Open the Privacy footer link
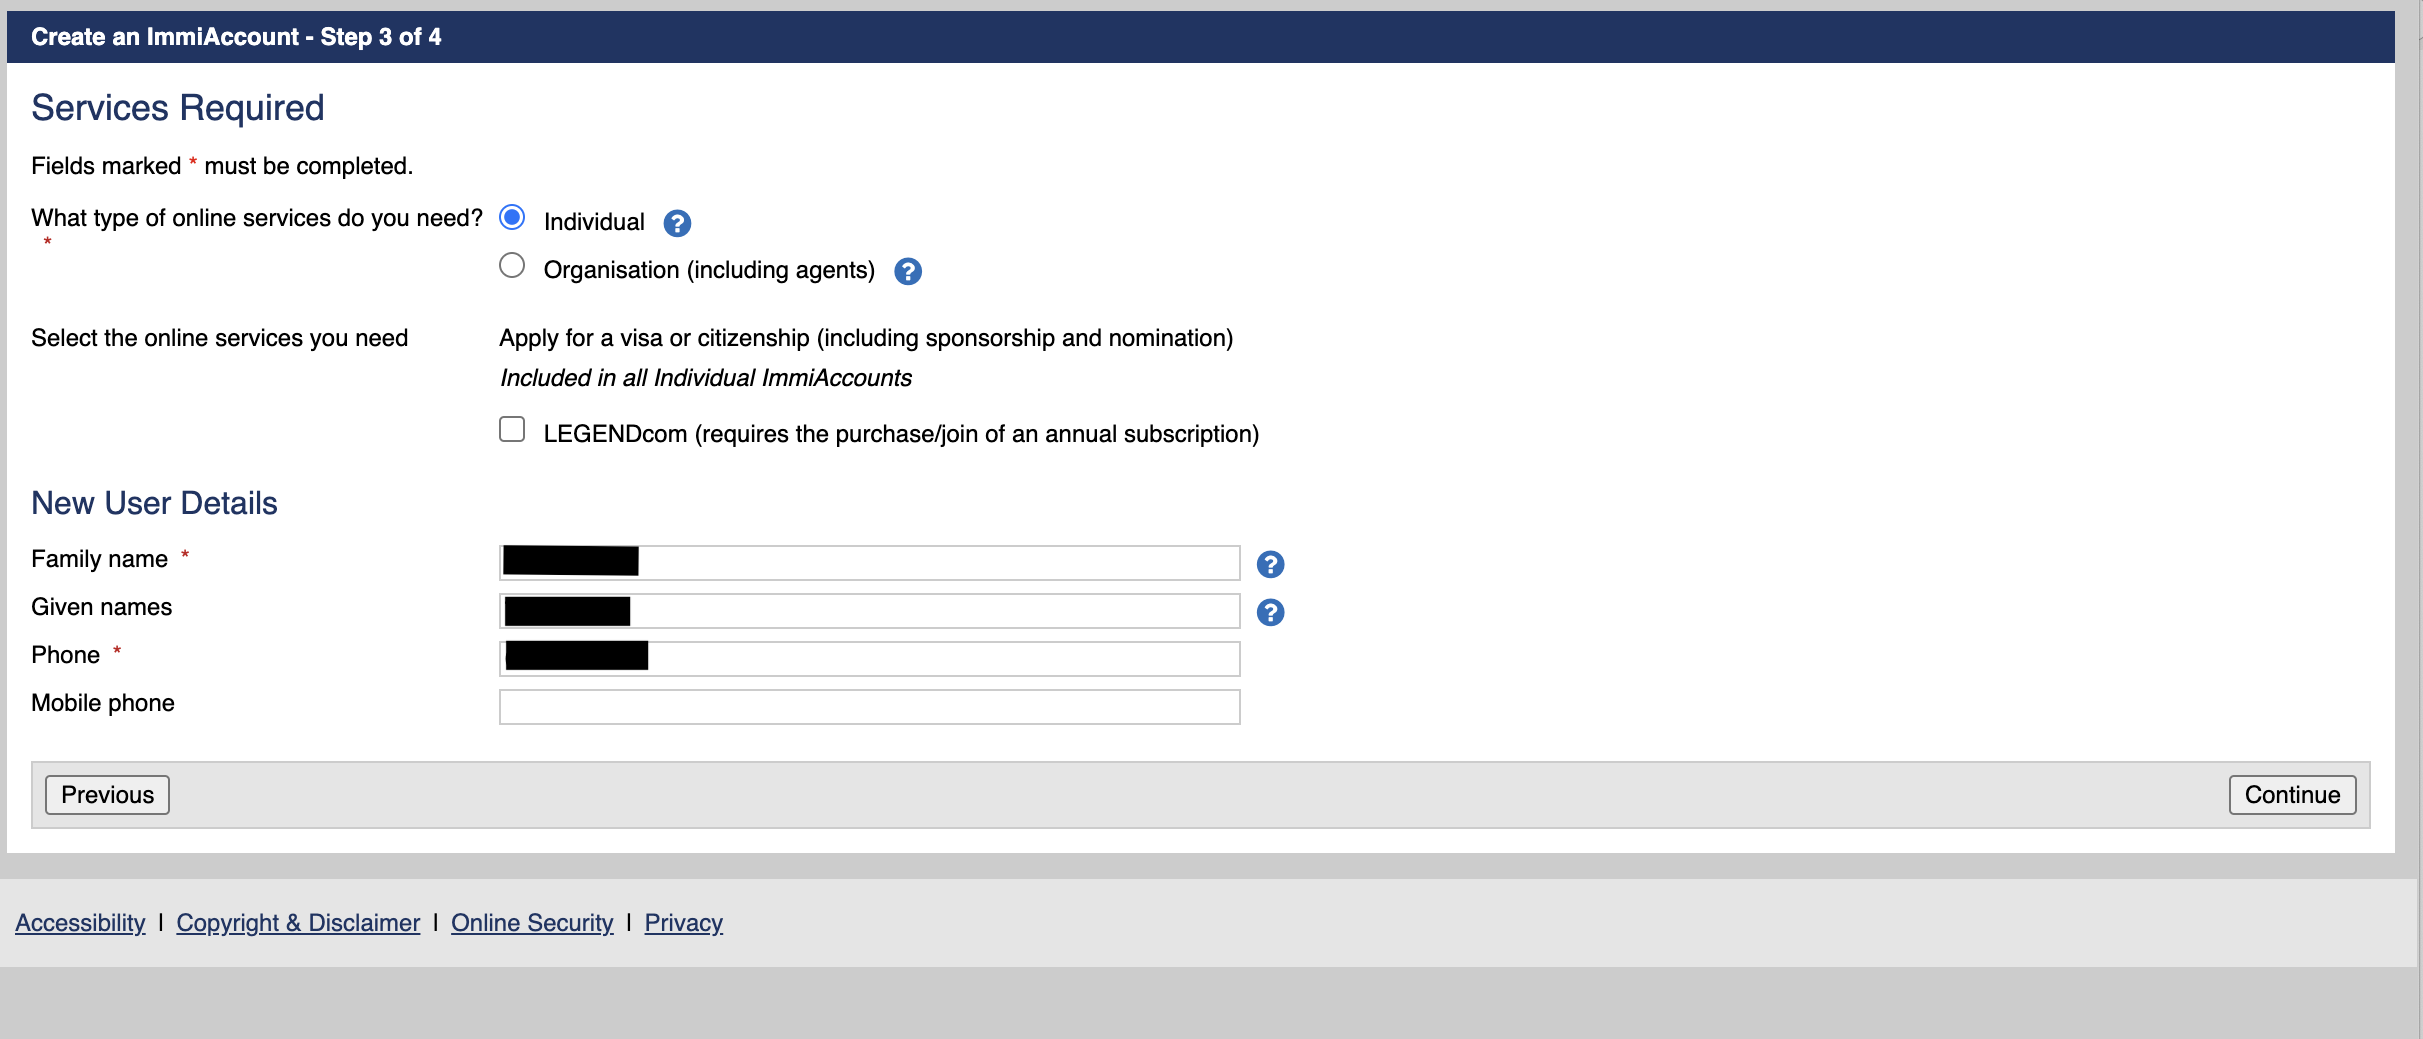2423x1039 pixels. tap(683, 923)
